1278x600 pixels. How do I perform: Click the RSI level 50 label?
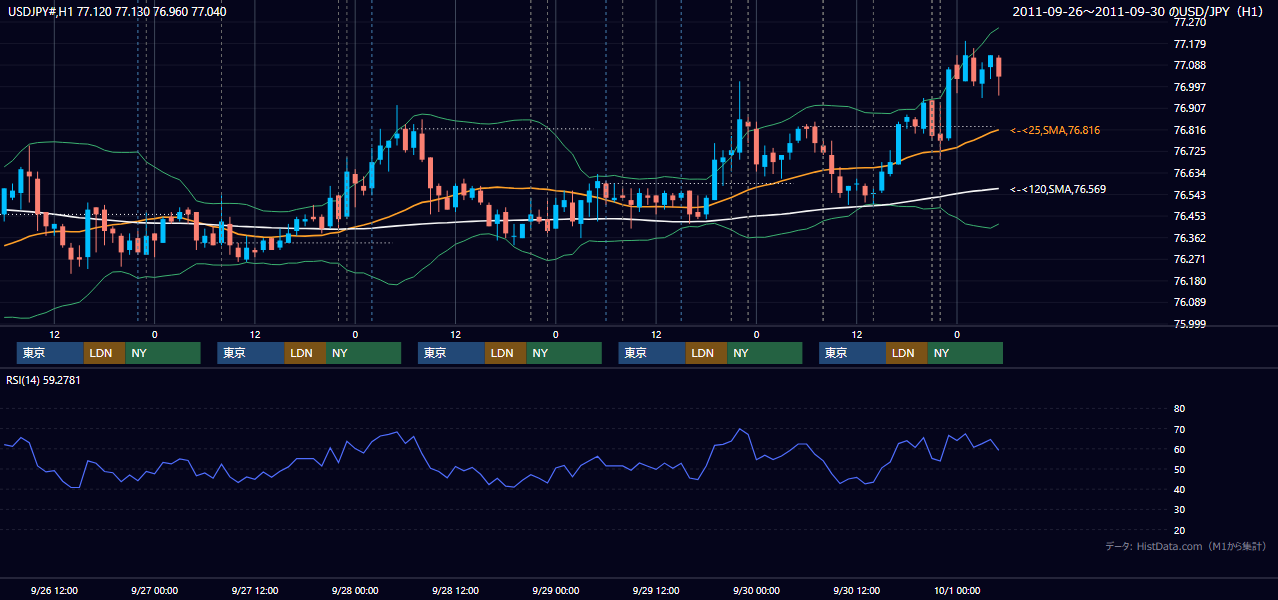point(1180,469)
